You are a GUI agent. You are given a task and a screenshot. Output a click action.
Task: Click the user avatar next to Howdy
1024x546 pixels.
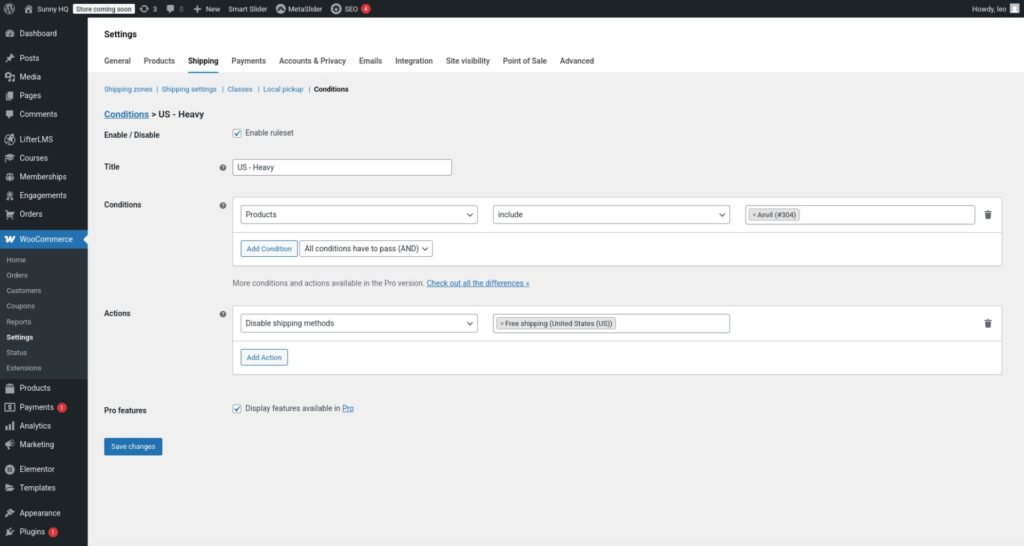[1014, 9]
